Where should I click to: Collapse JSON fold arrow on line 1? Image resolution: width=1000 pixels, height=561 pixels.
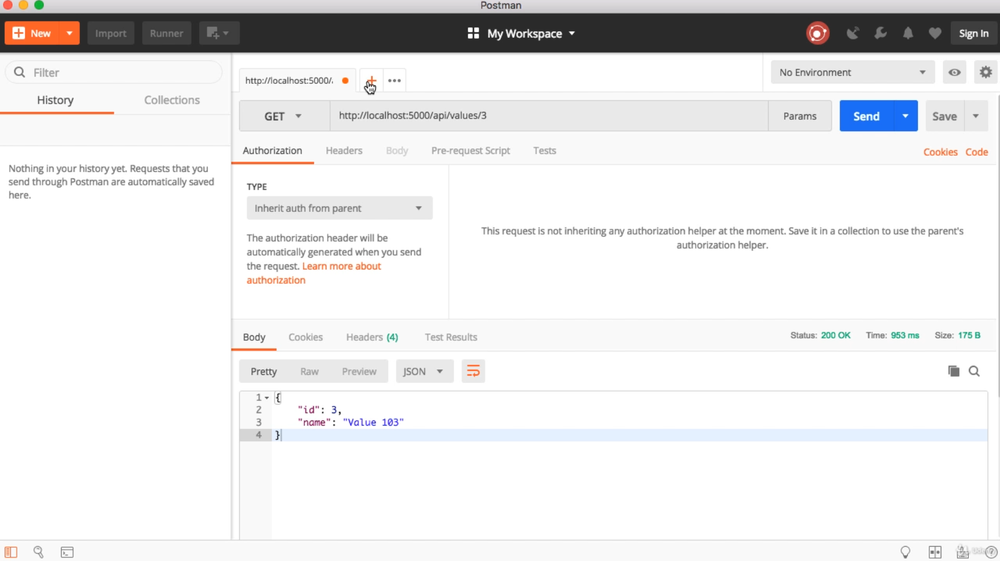coord(267,398)
